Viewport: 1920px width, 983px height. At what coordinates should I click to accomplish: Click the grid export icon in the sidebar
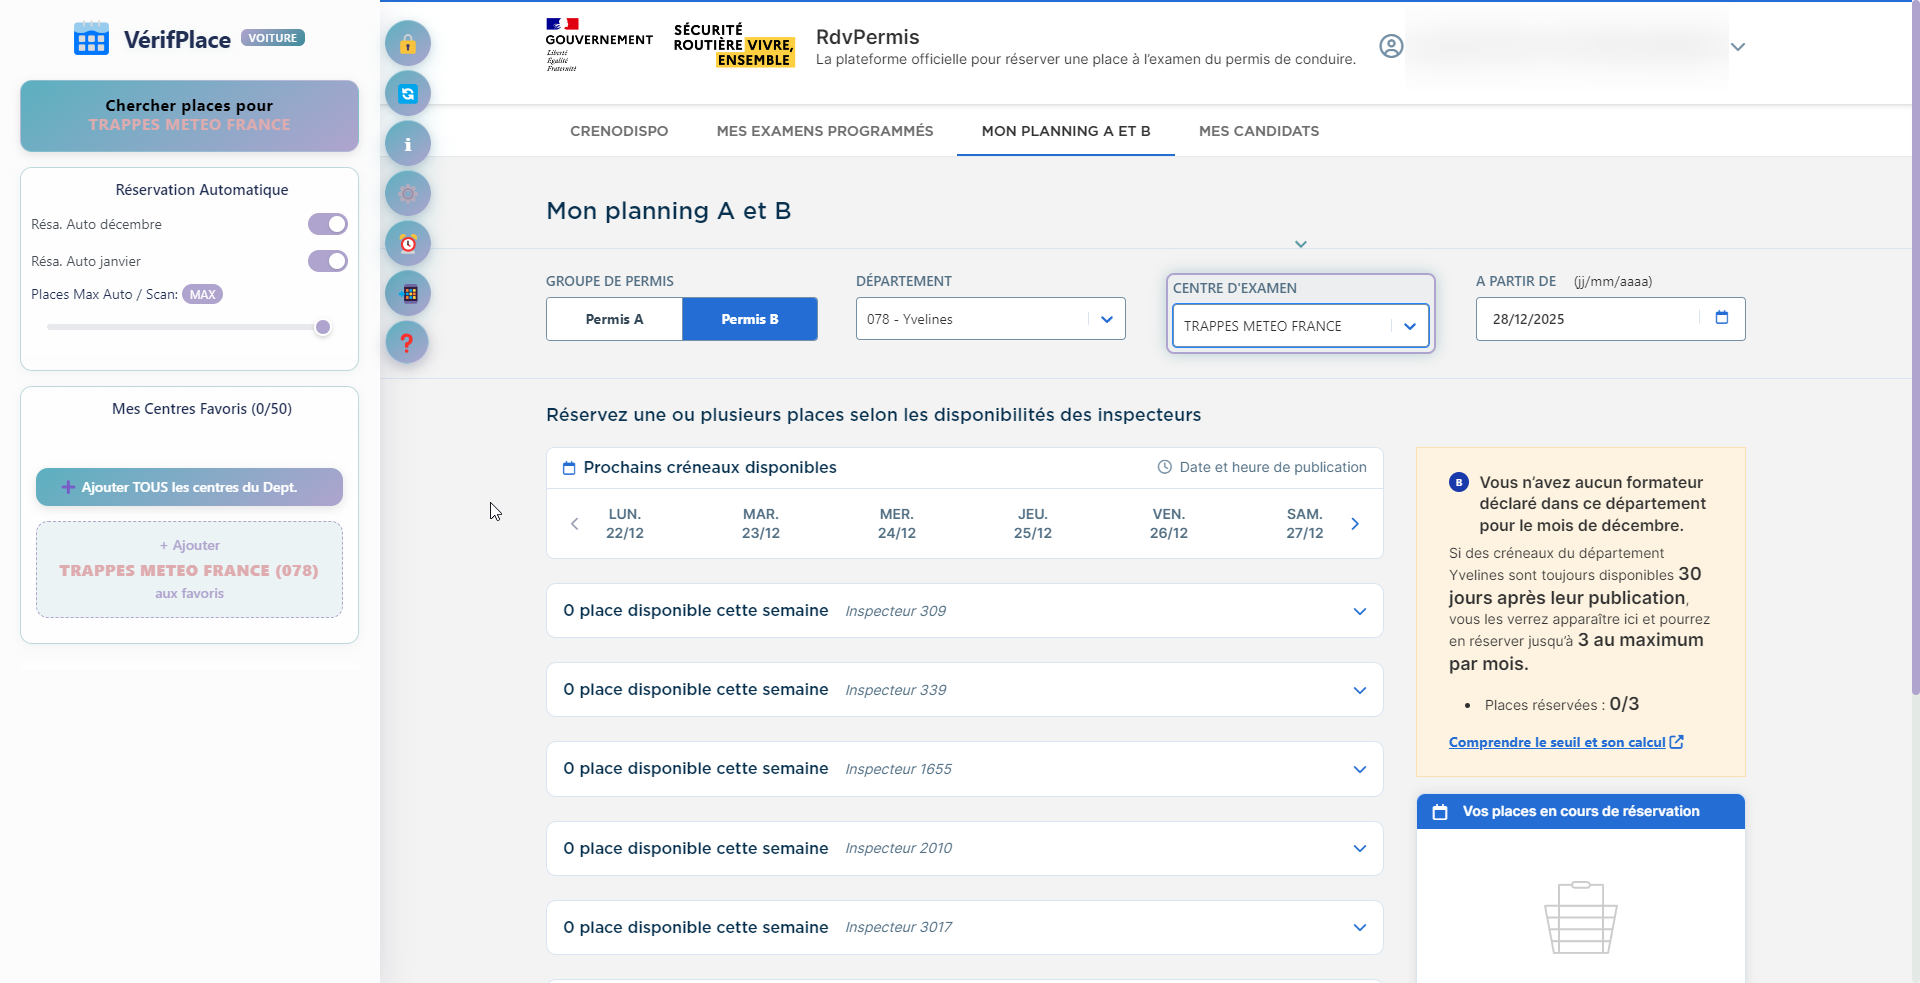point(407,292)
